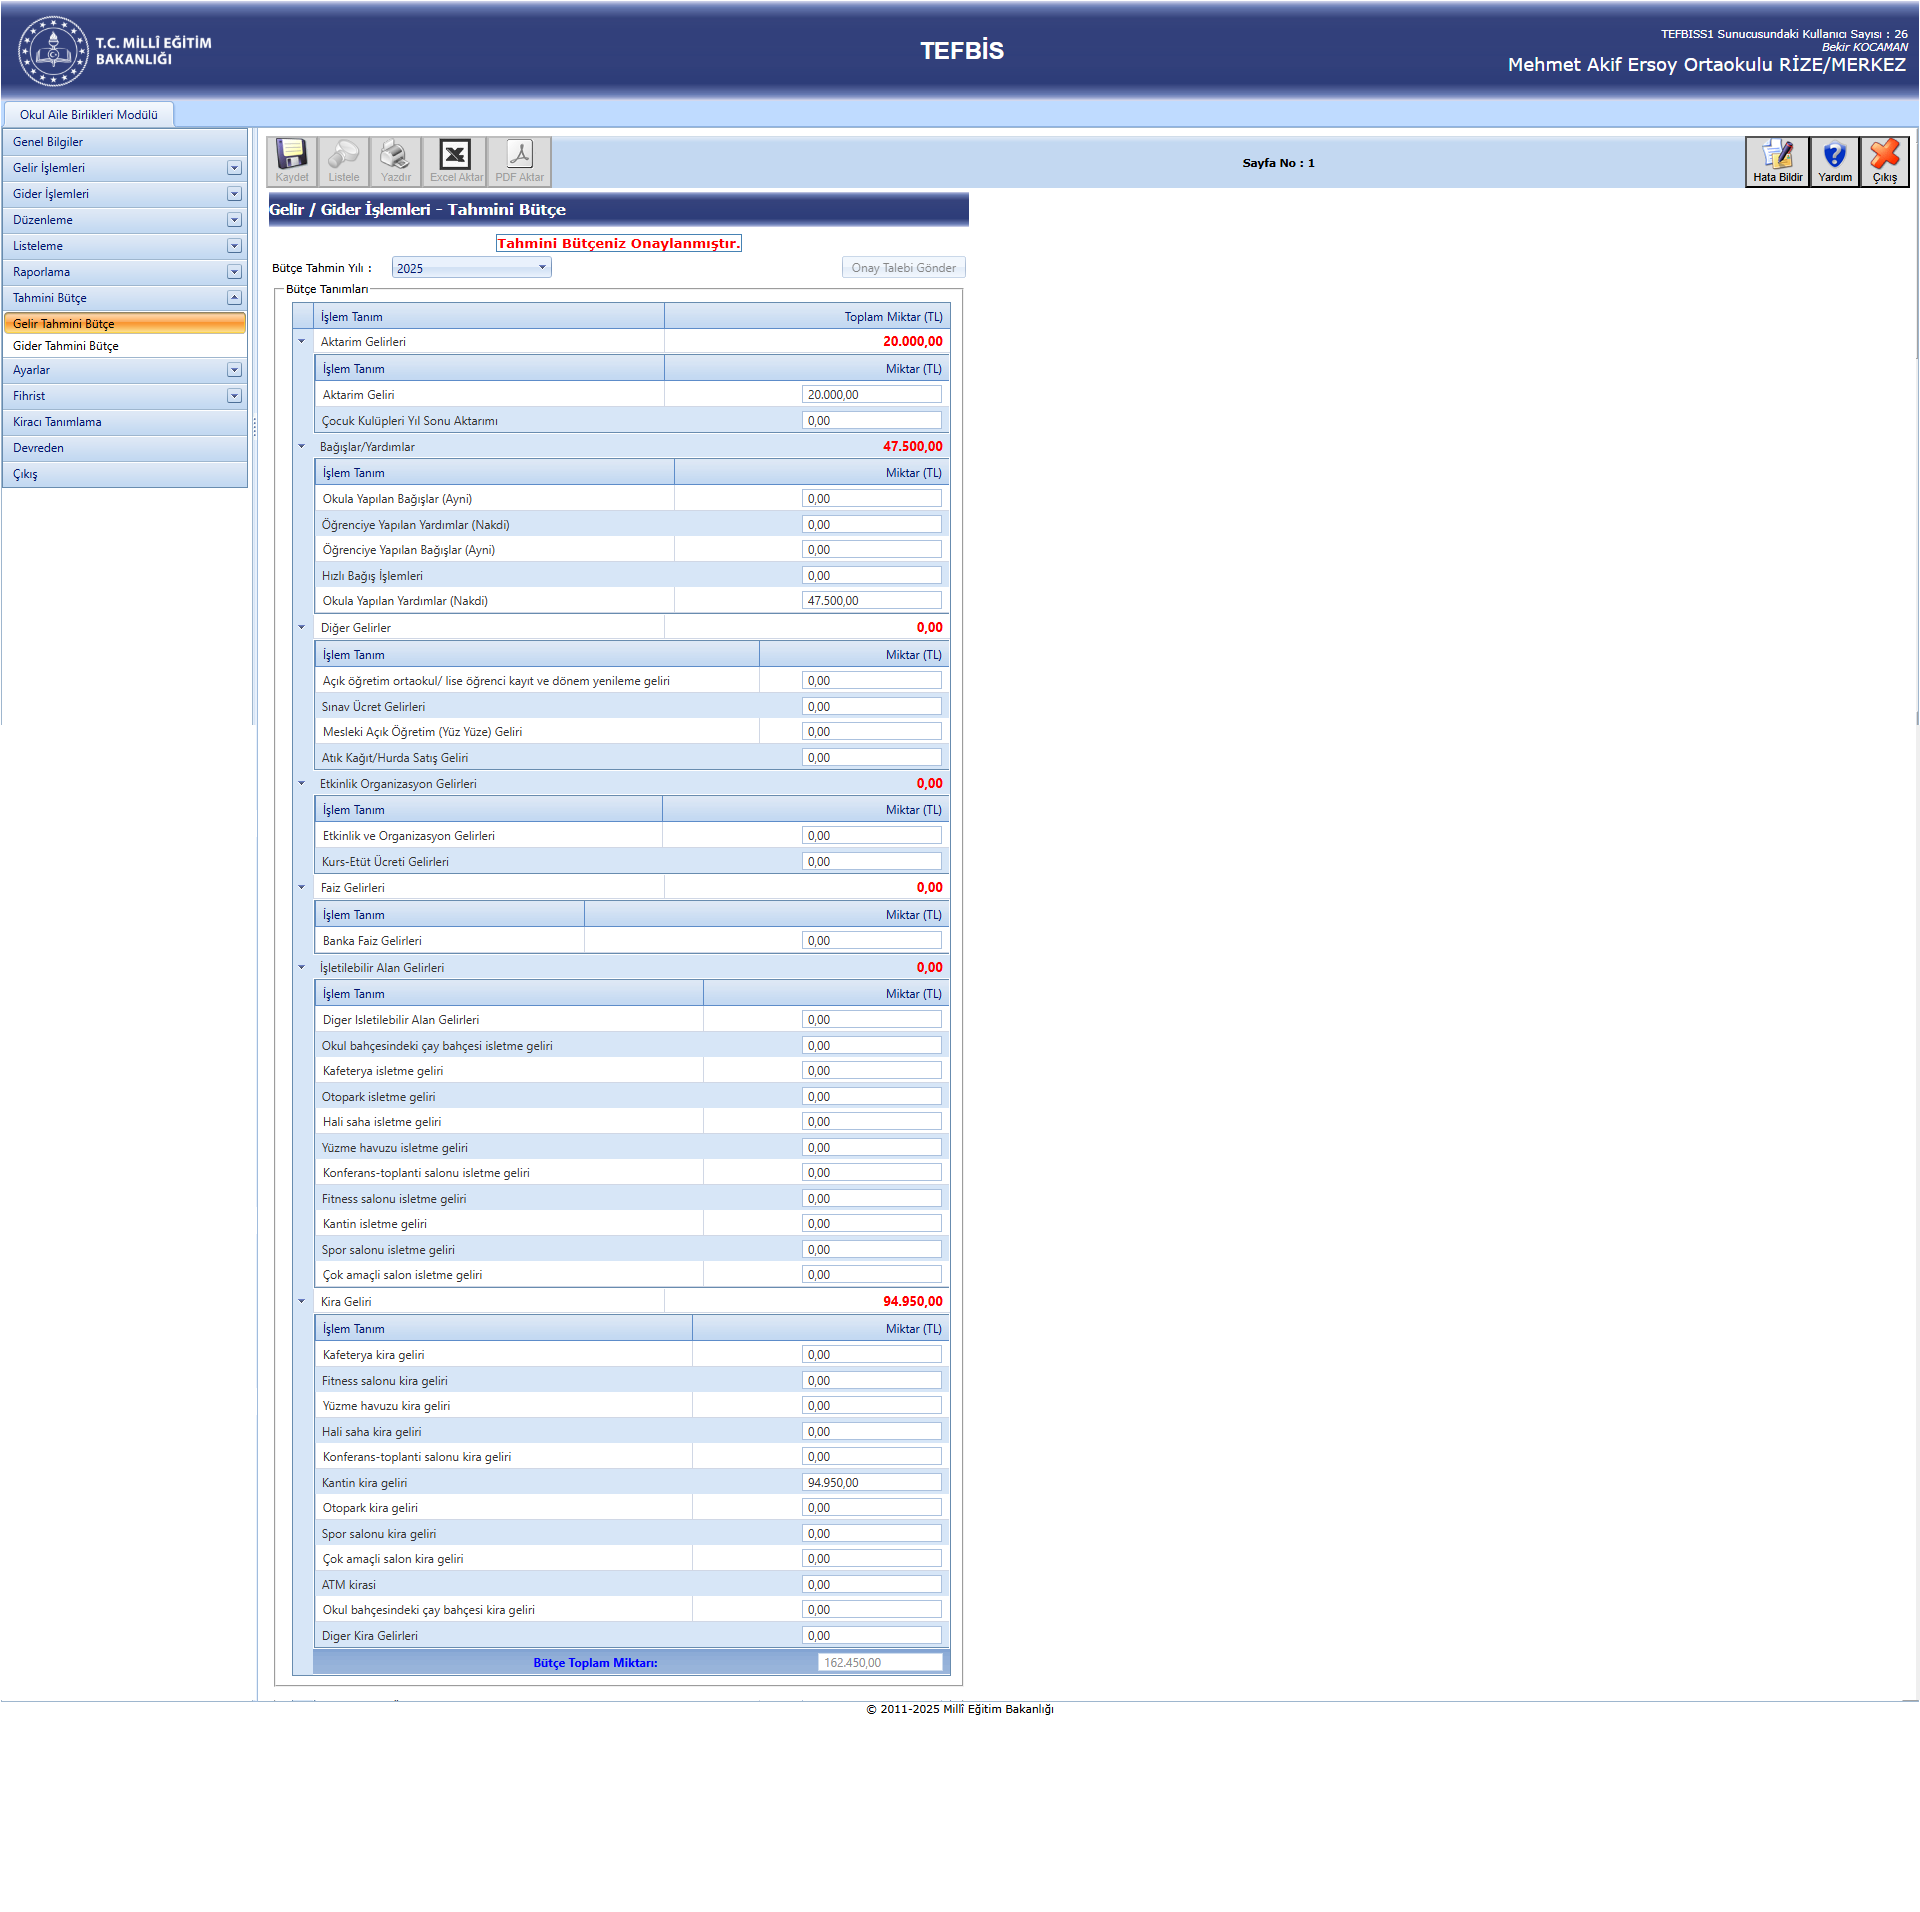Click the Yazdır printer icon
This screenshot has width=1920, height=1912.
395,161
